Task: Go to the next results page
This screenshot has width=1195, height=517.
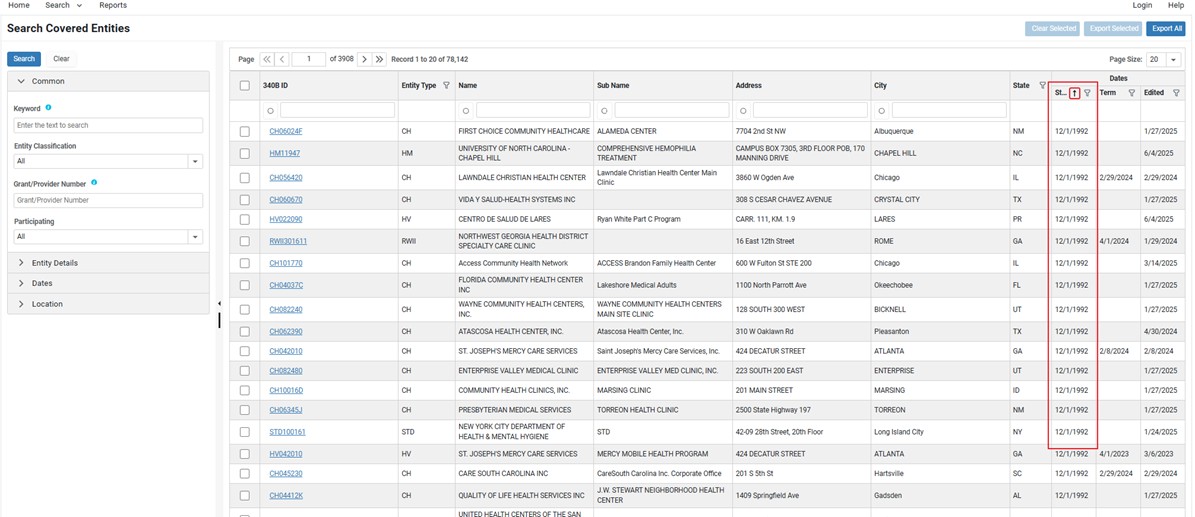Action: [364, 60]
